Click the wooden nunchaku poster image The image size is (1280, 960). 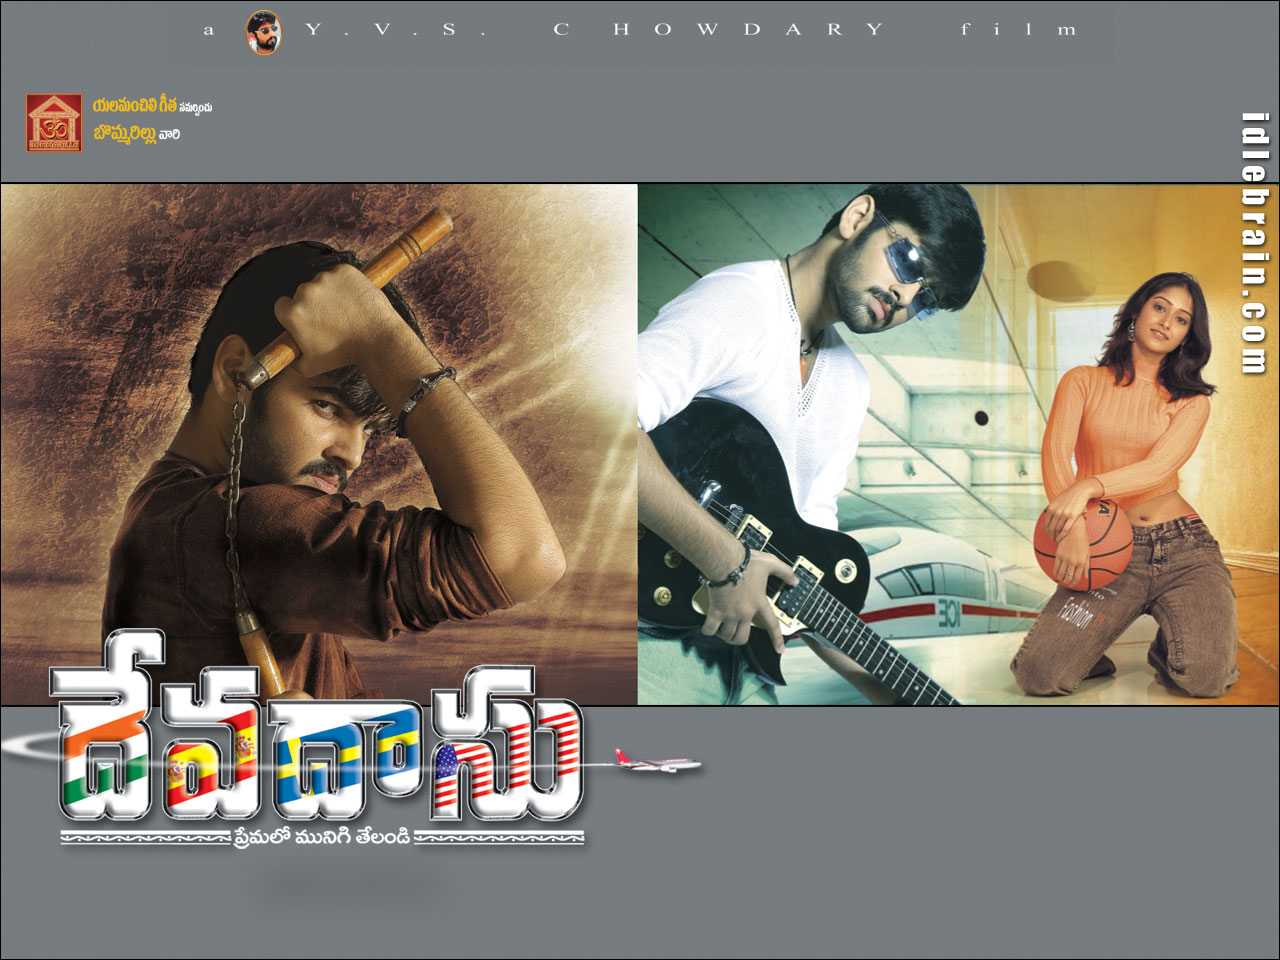(x=319, y=444)
